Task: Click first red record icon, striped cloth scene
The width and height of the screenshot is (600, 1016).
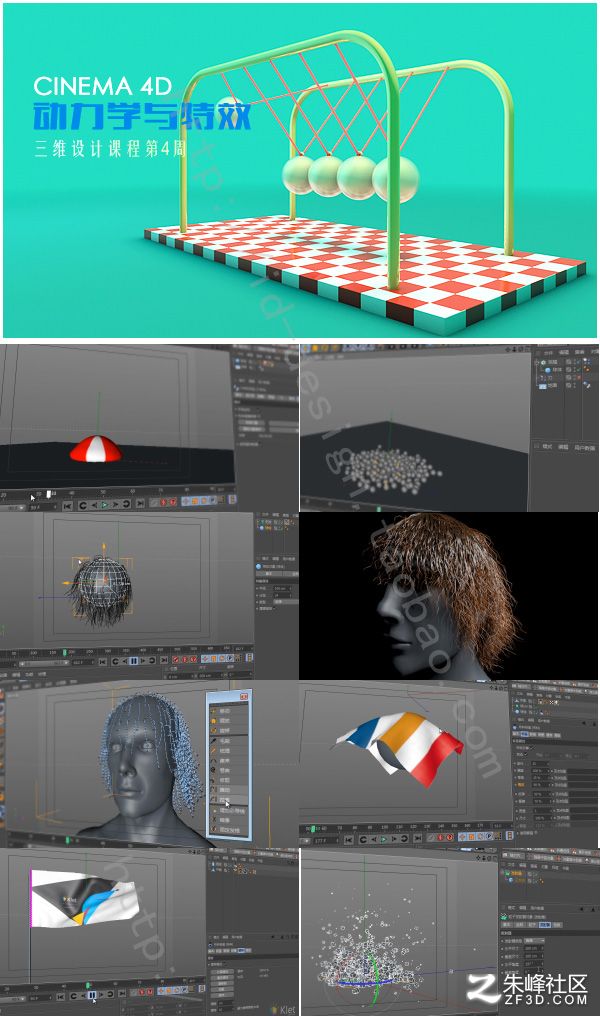Action: pyautogui.click(x=440, y=837)
